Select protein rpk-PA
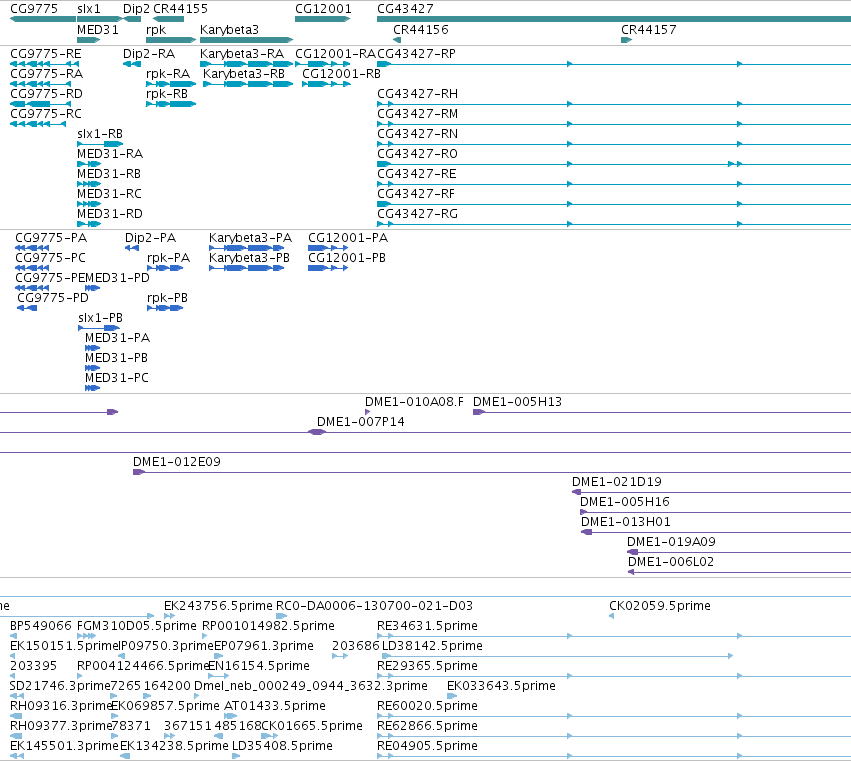The height and width of the screenshot is (761, 851). click(169, 258)
